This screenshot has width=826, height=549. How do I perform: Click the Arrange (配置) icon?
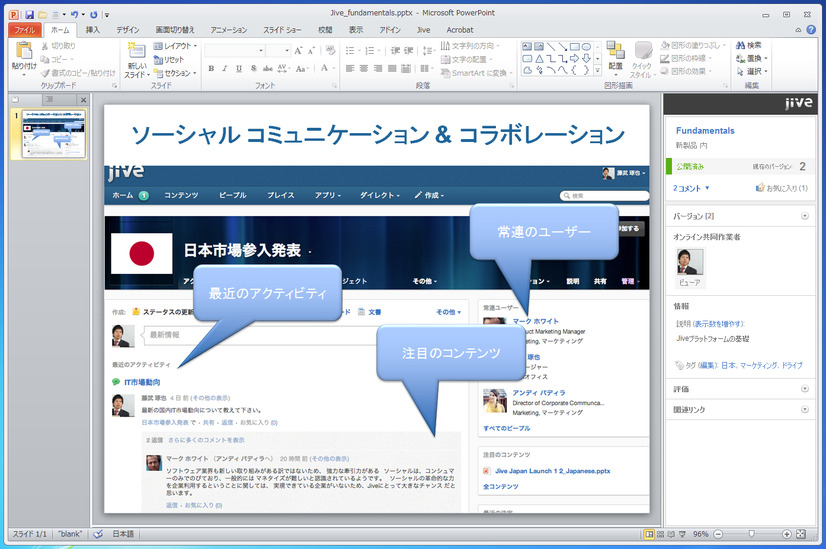coord(615,51)
